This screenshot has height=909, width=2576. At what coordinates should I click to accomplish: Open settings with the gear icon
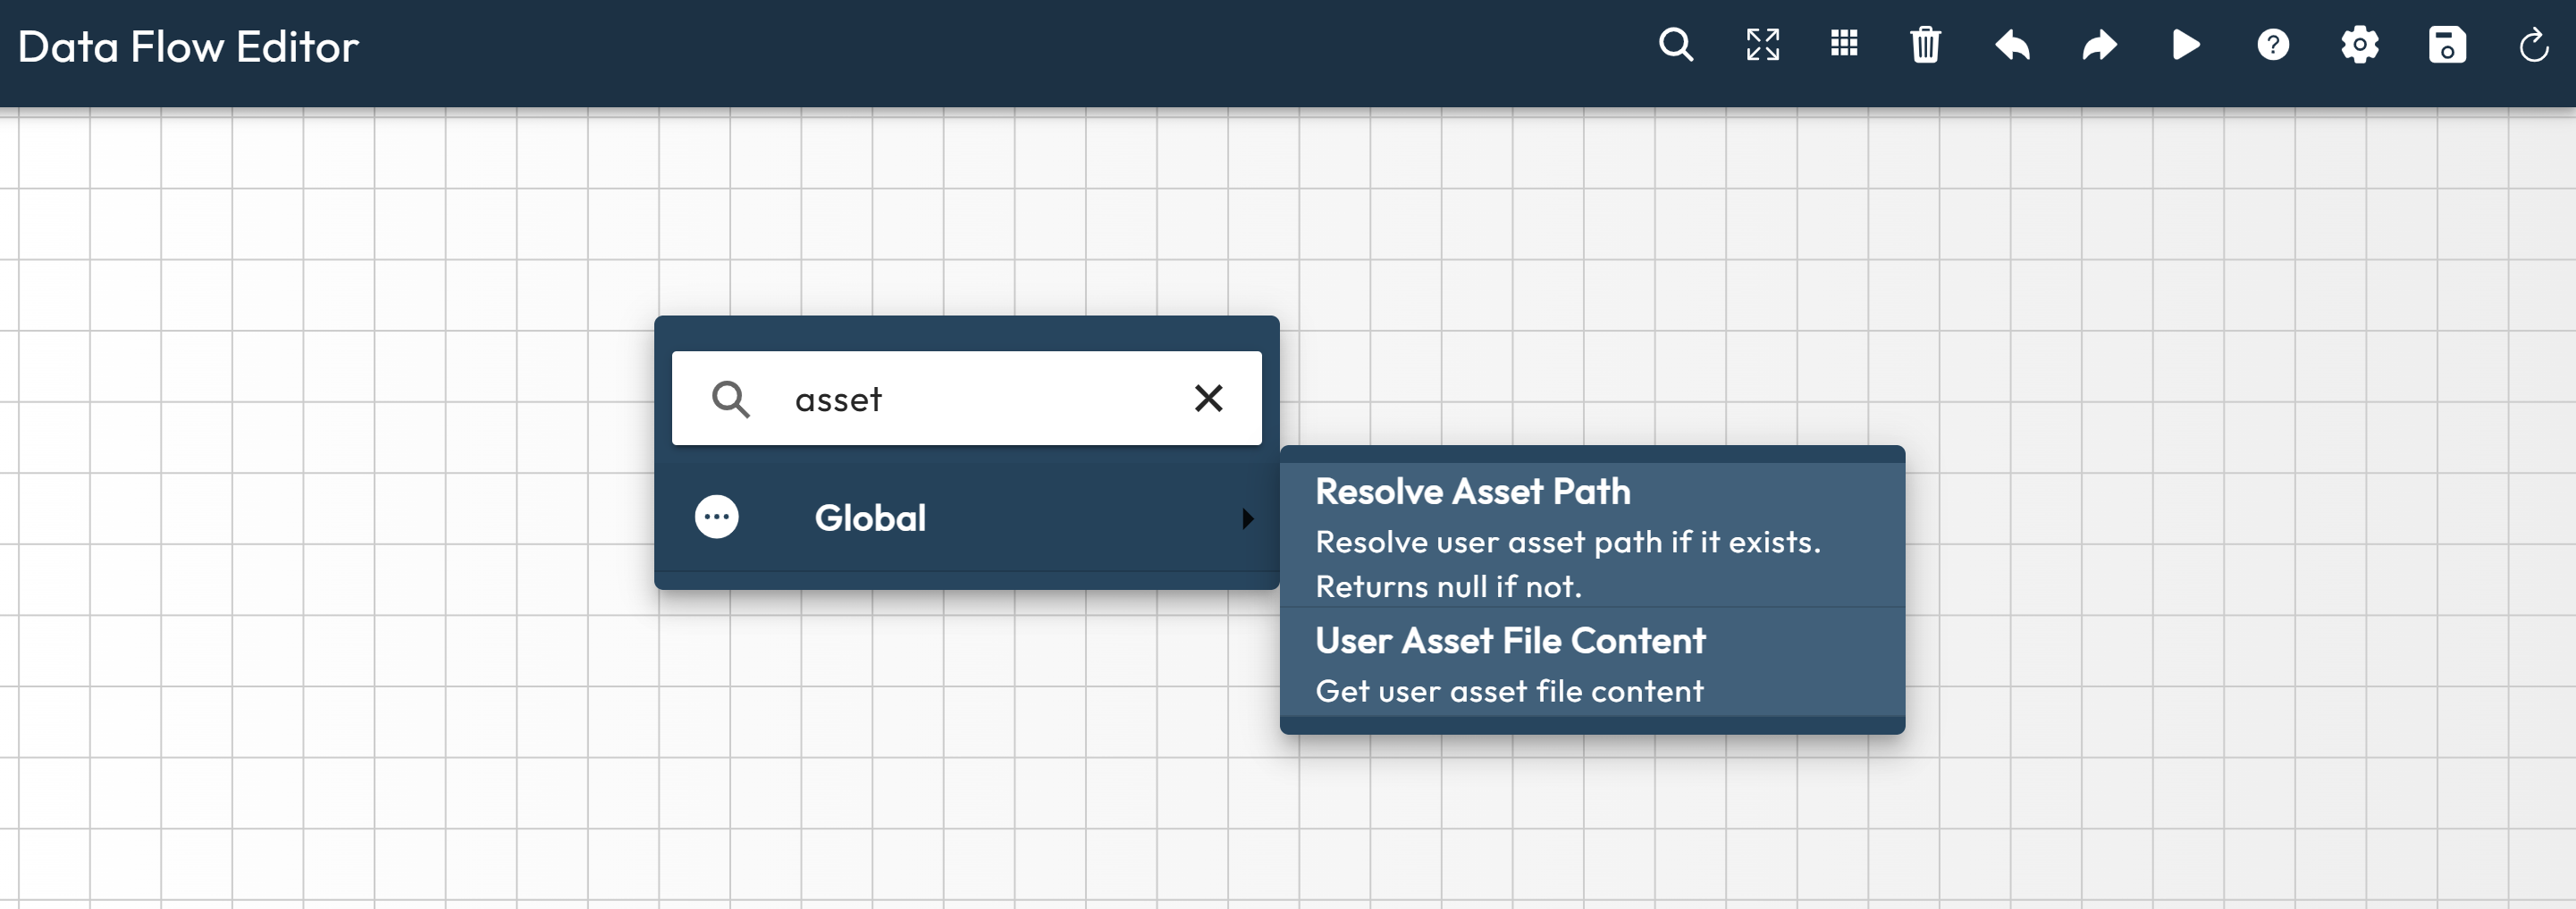2359,45
